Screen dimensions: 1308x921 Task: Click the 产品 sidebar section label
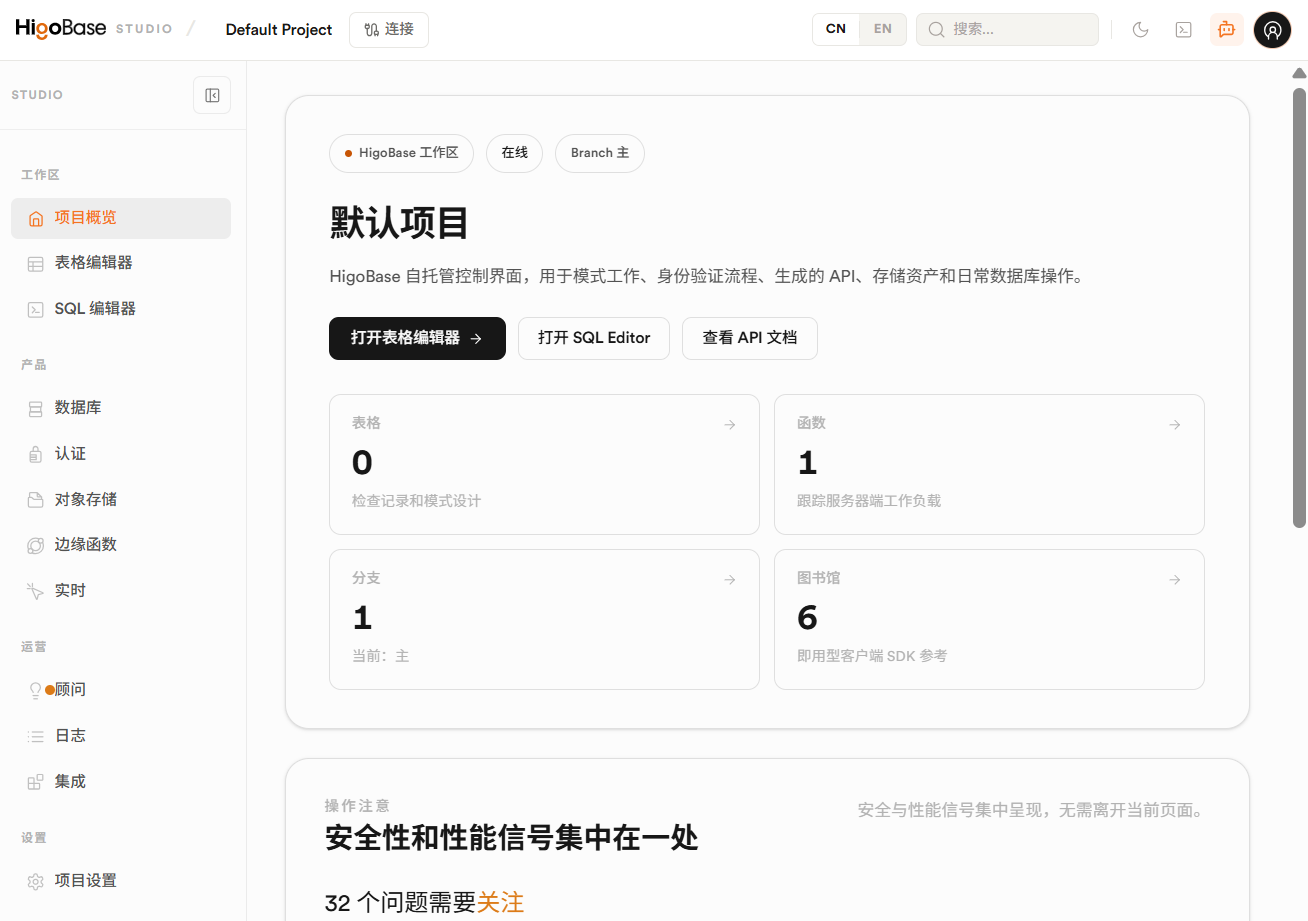click(x=34, y=365)
